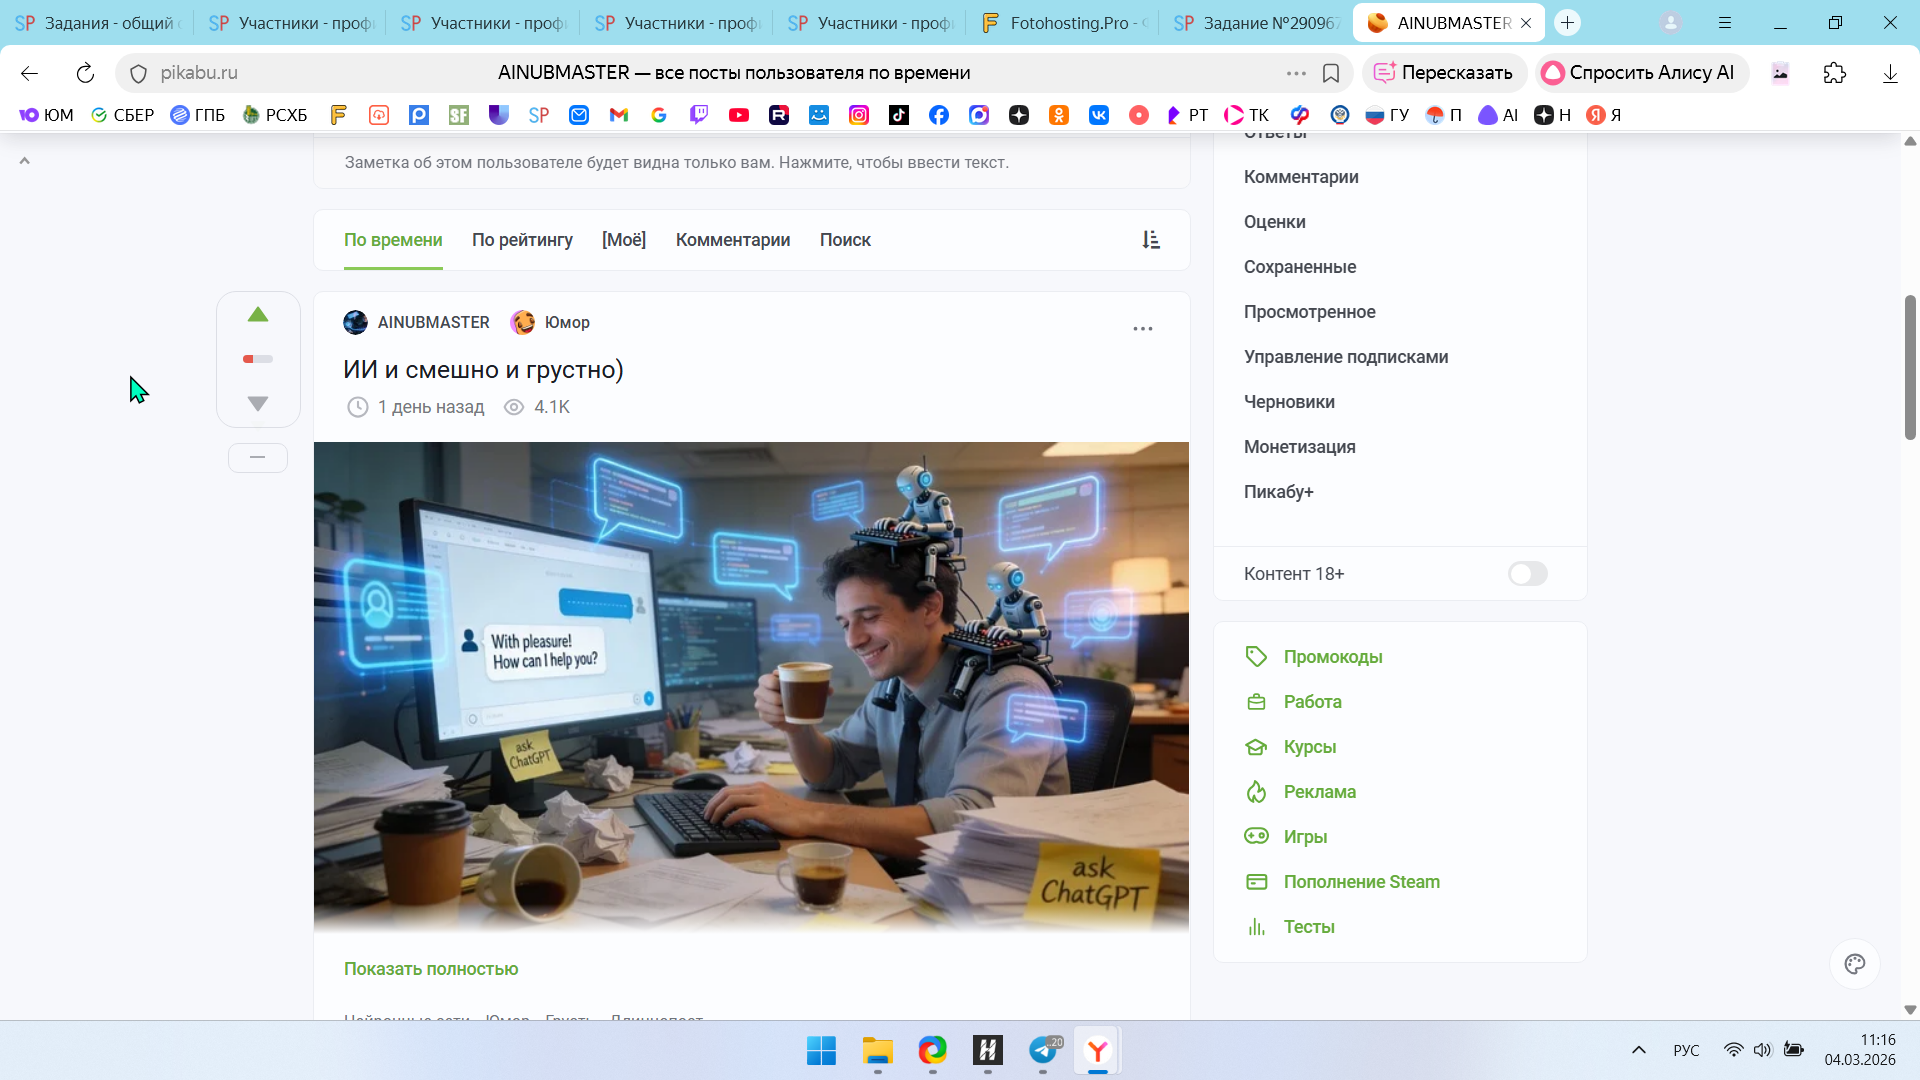Downvote the post with gray arrow

[258, 404]
